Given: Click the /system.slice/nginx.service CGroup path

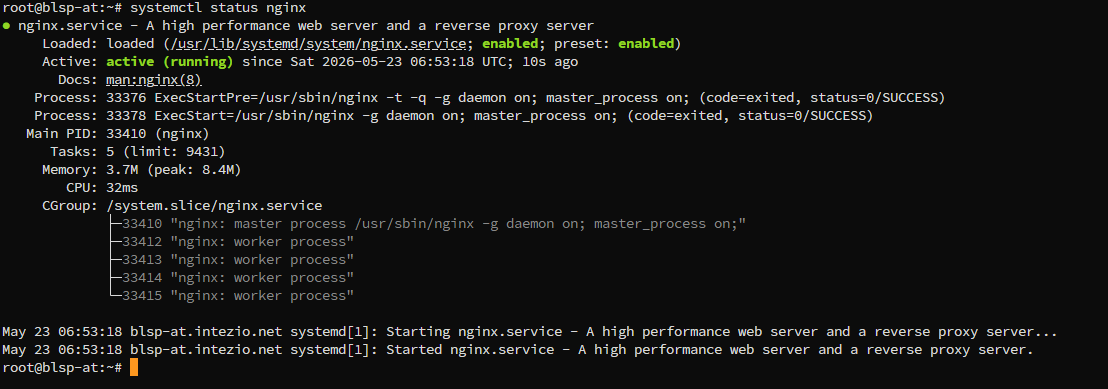Looking at the screenshot, I should click(x=214, y=206).
